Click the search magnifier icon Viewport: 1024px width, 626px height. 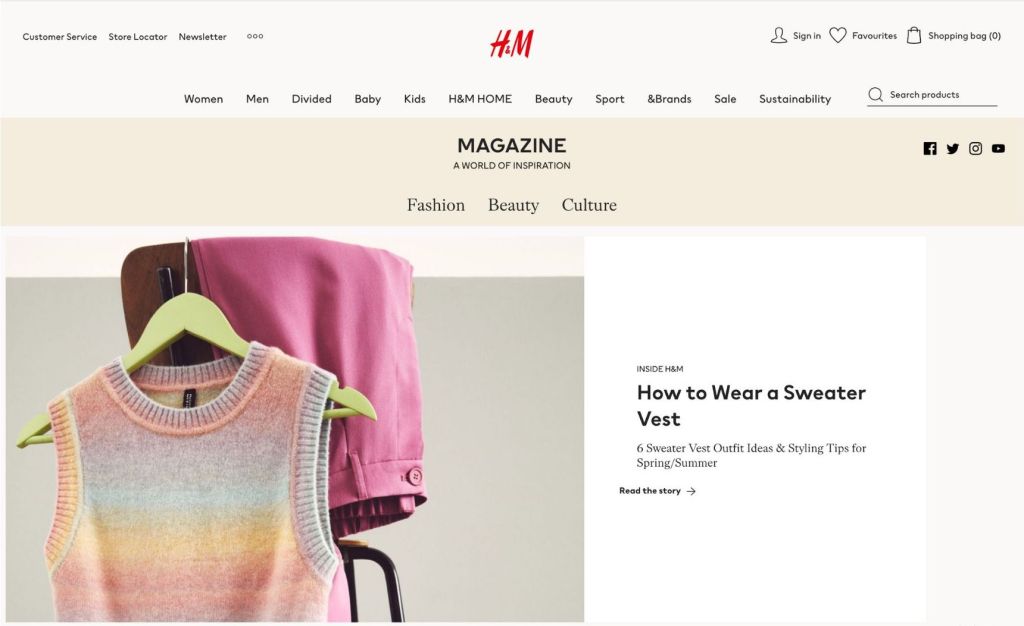tap(876, 95)
